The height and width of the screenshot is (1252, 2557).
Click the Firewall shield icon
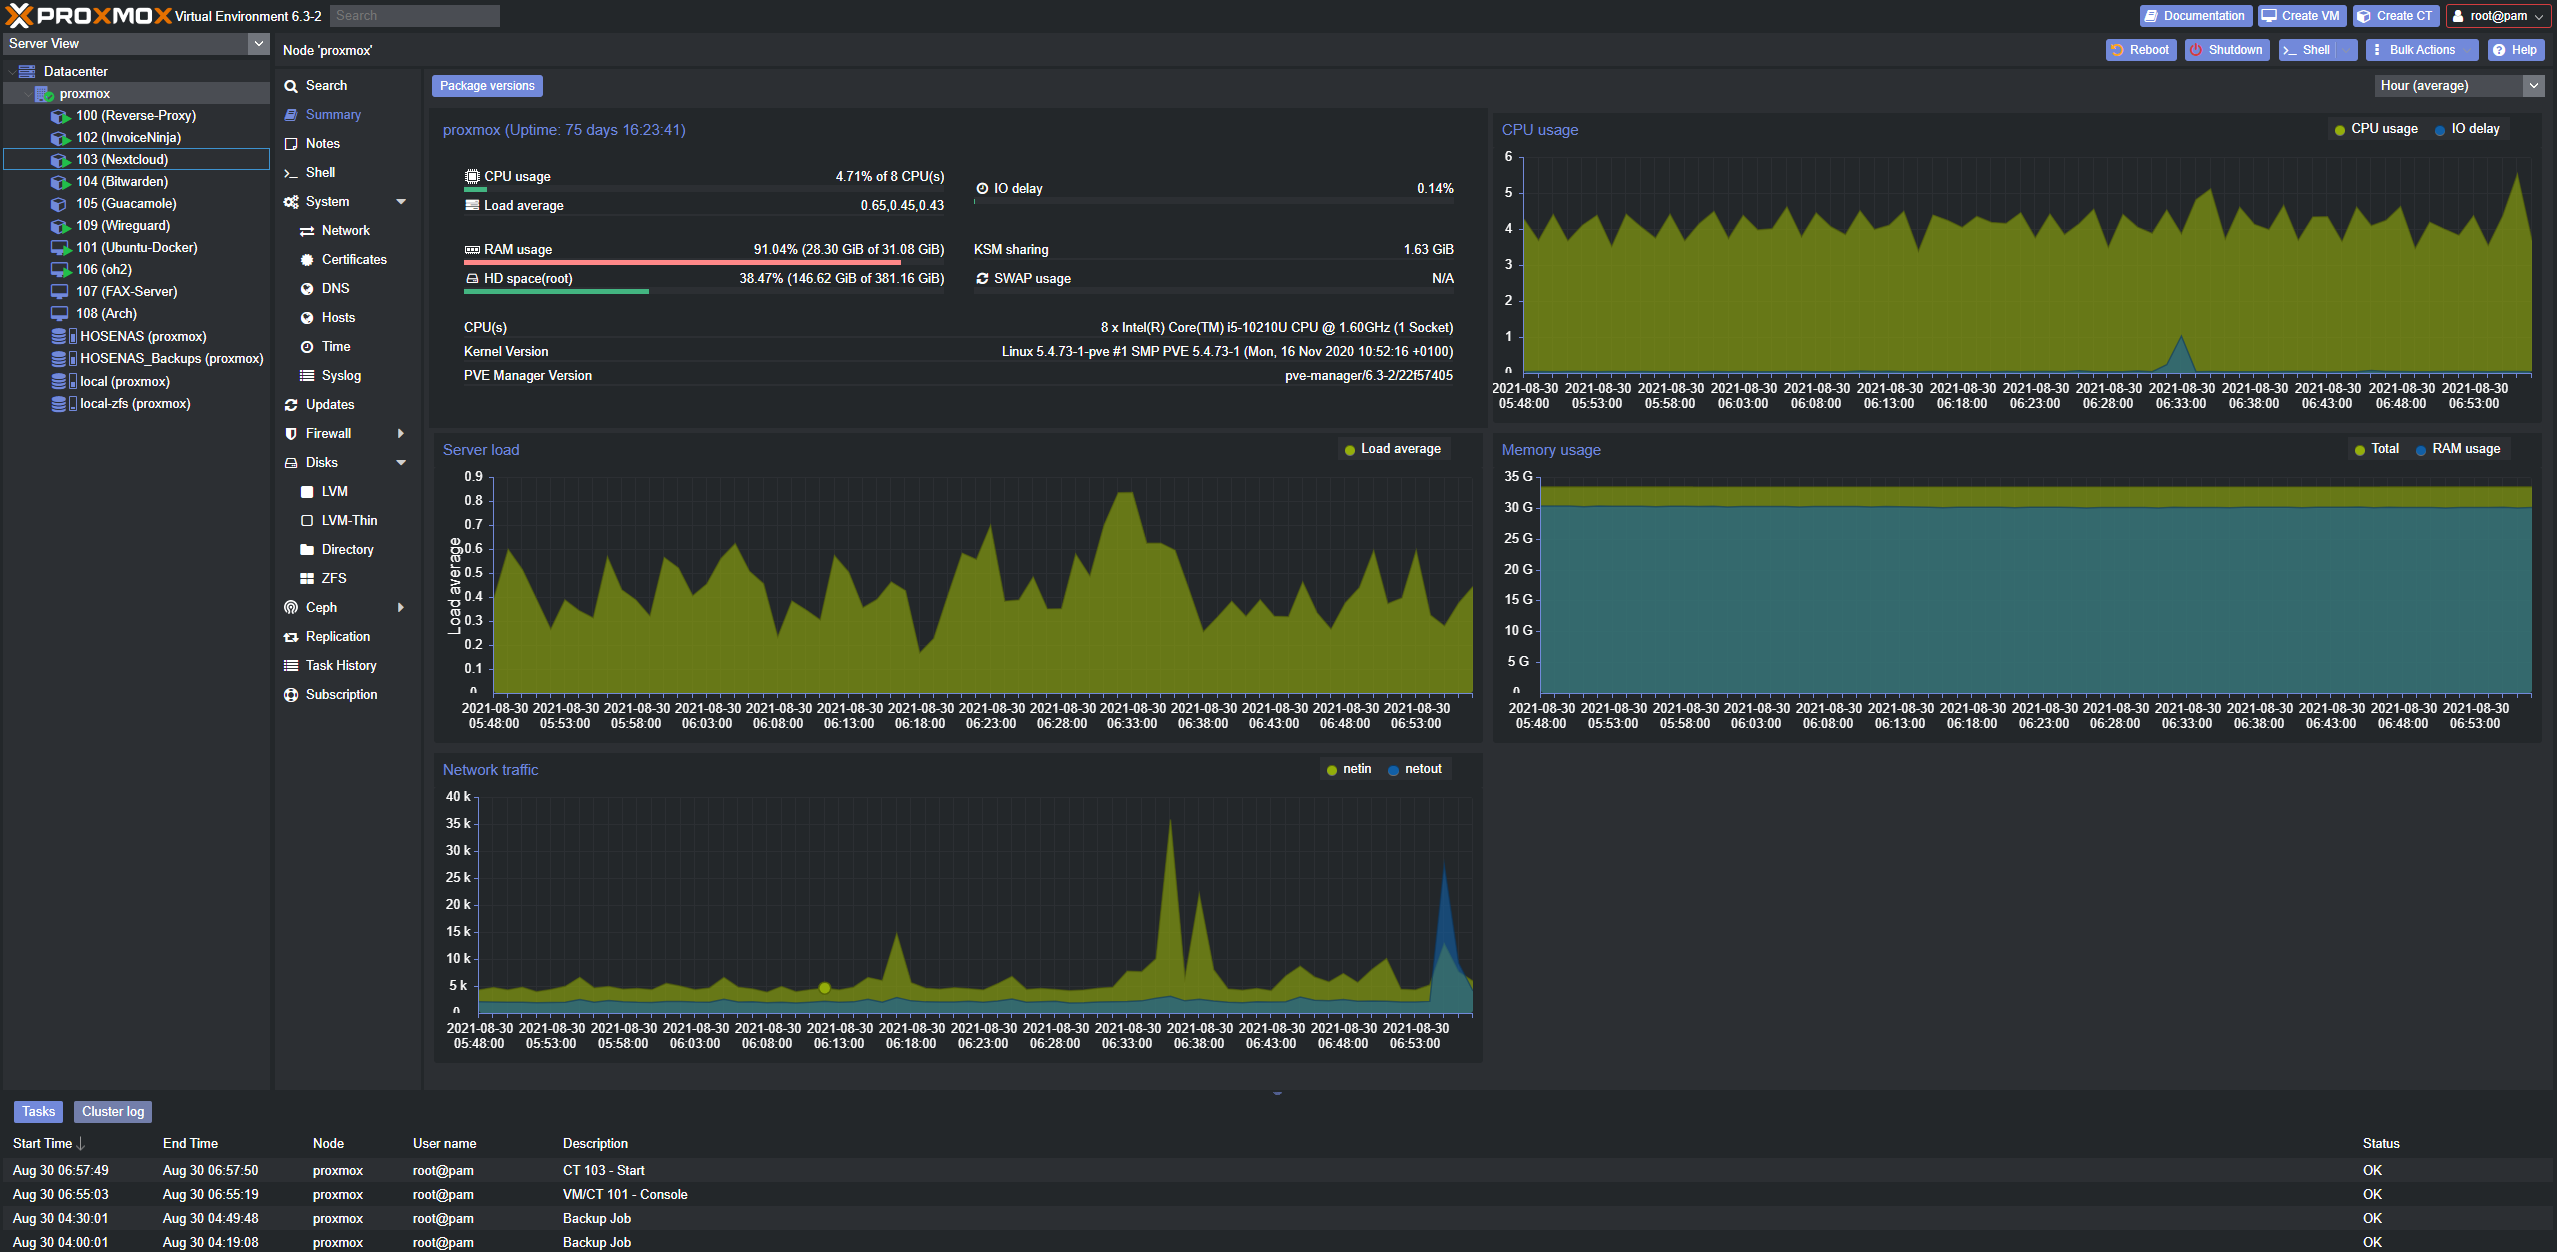291,434
